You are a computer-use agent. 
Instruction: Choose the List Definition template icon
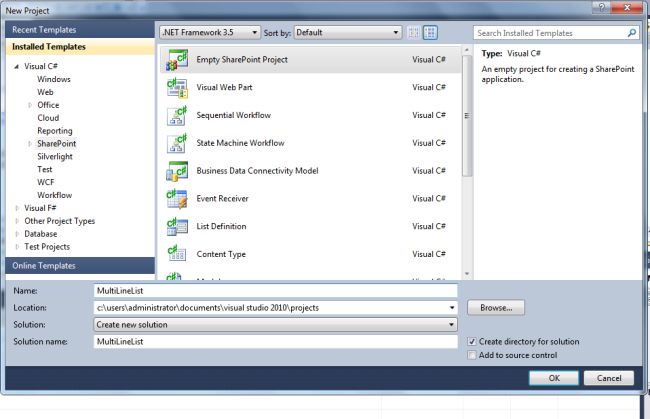point(177,226)
